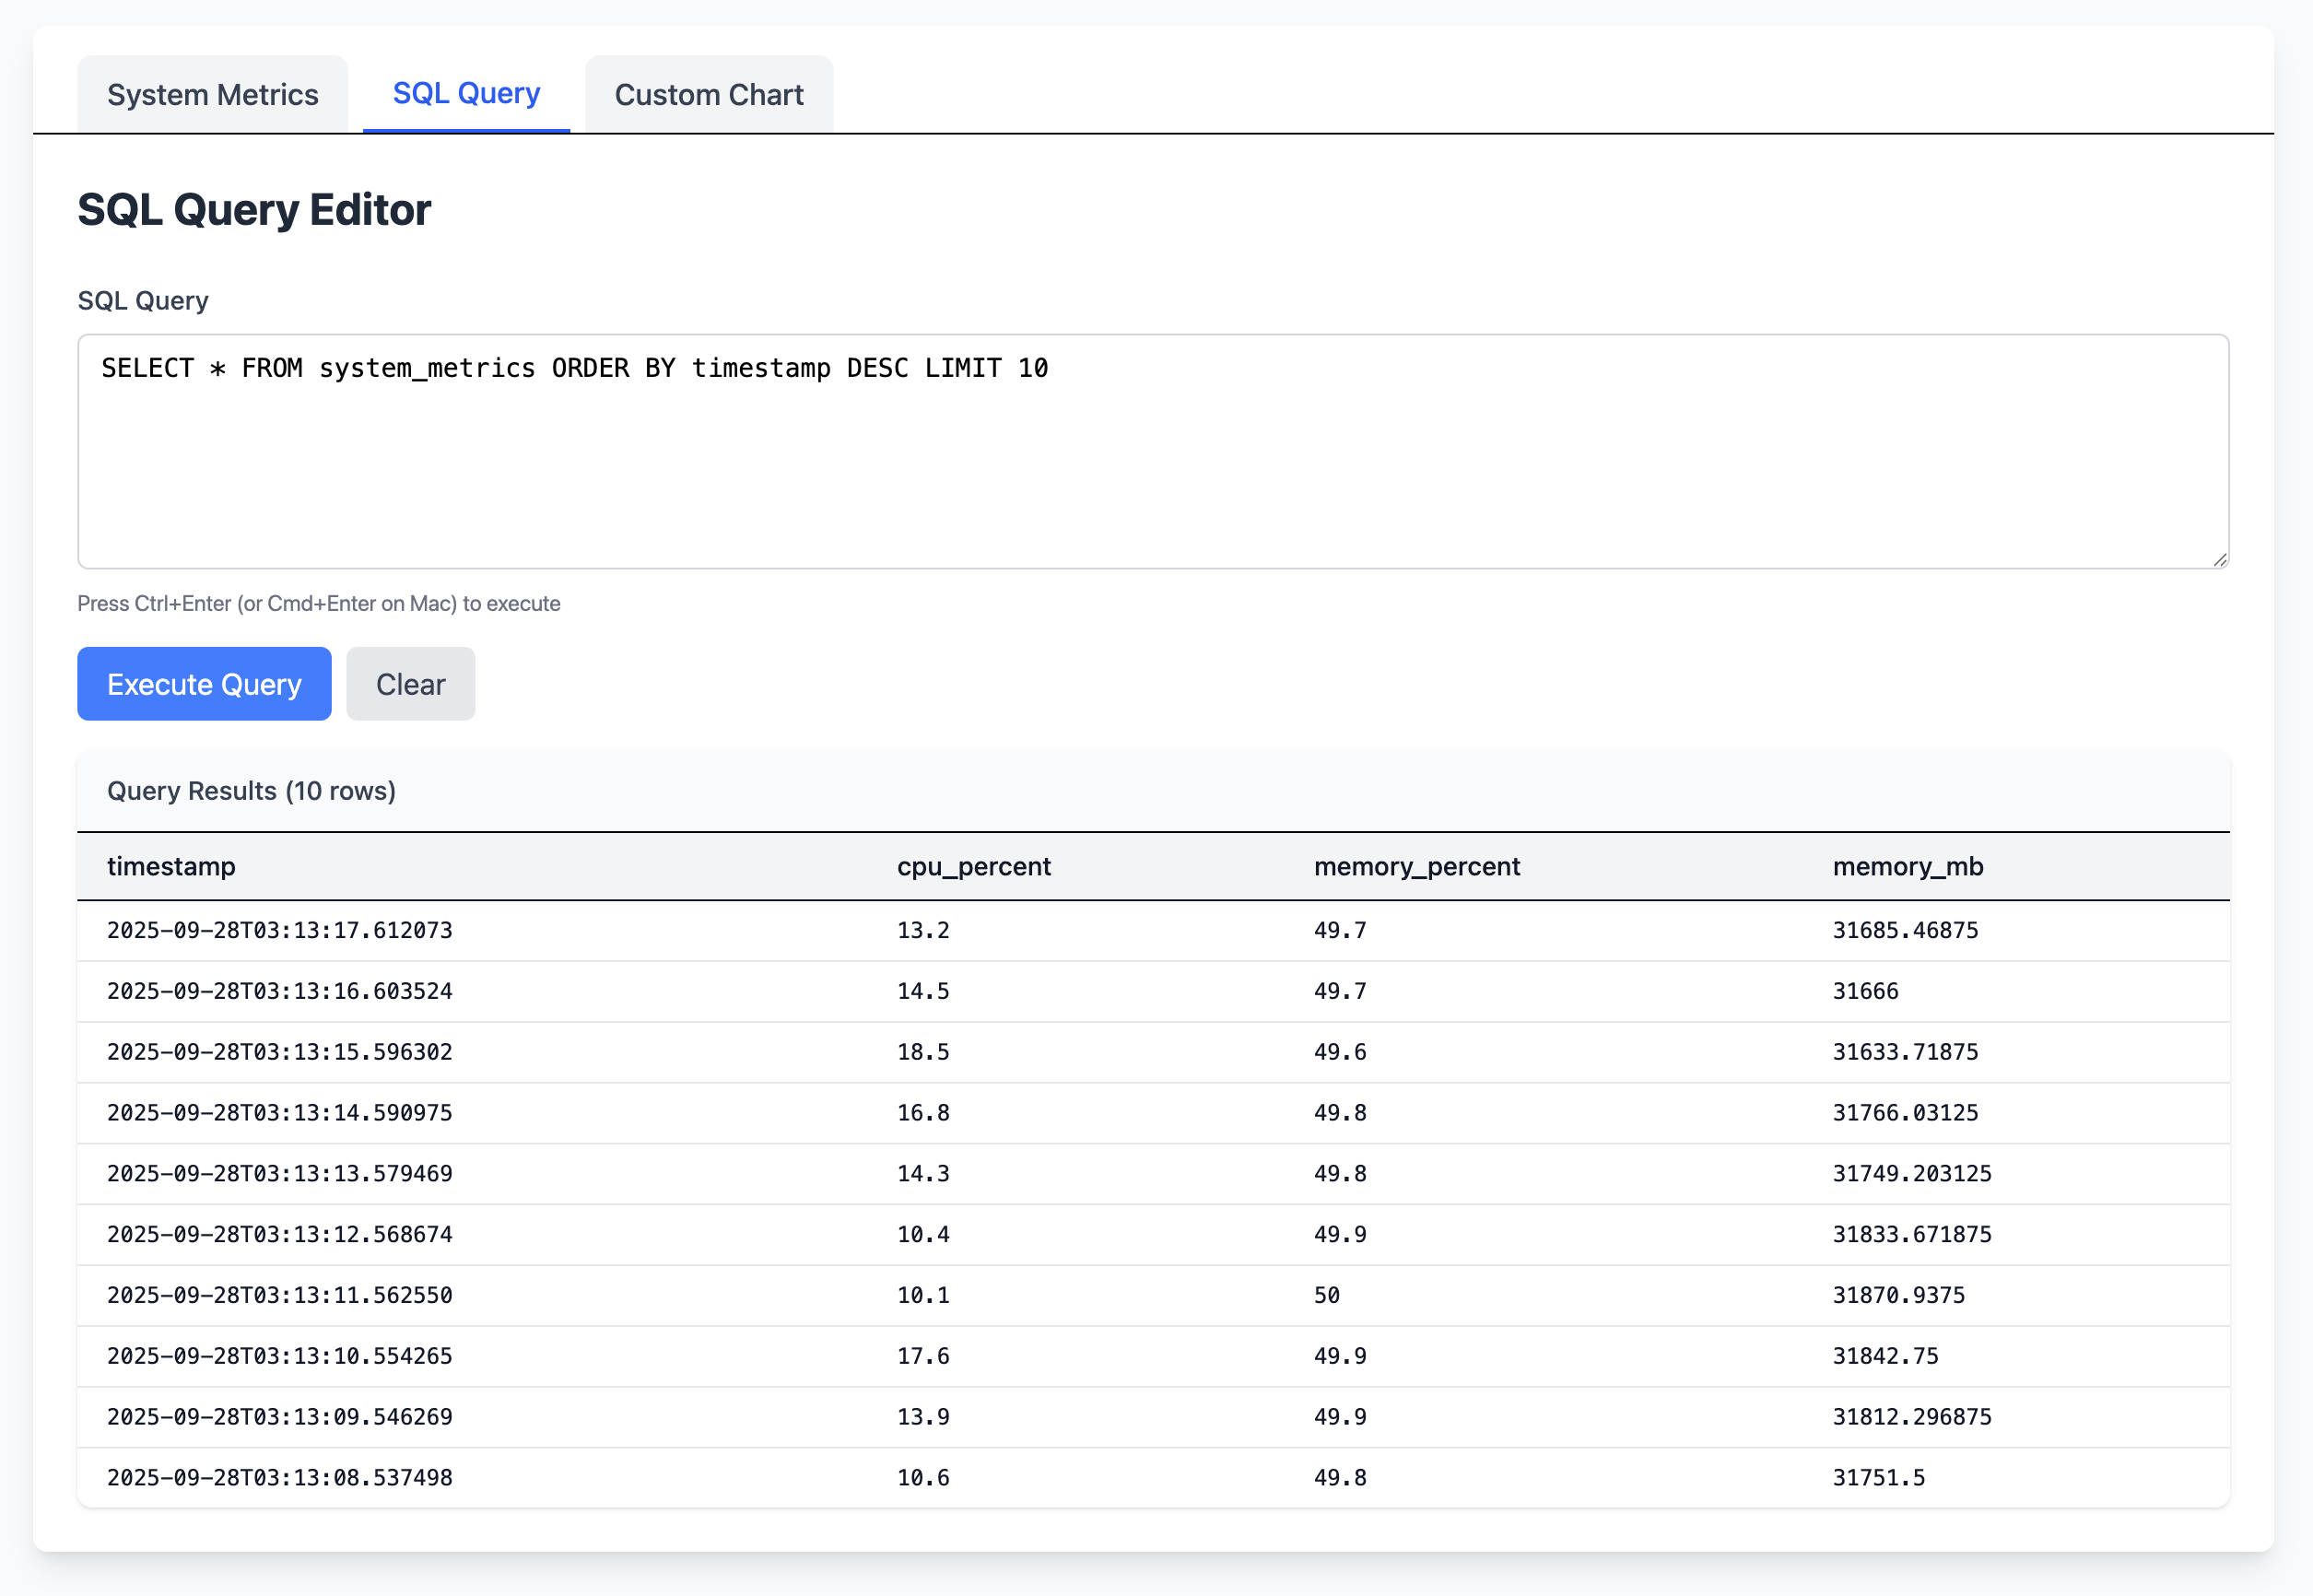
Task: Select the row with memory_percent 50
Action: coord(1326,1295)
